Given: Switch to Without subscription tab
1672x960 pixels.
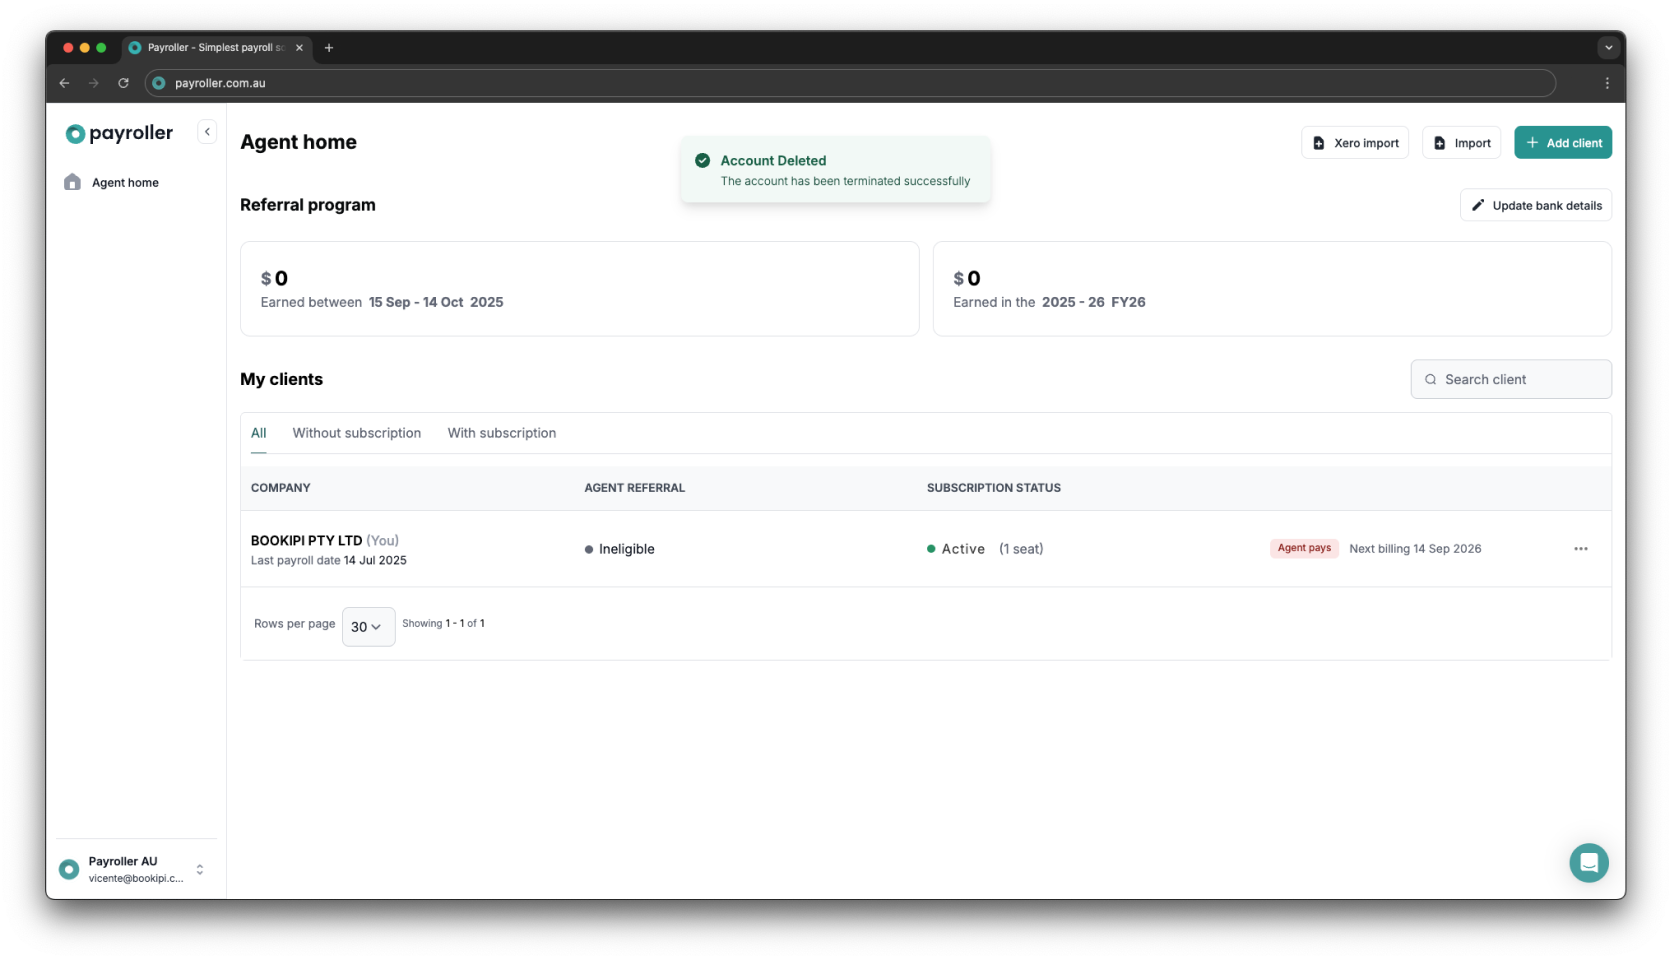Looking at the screenshot, I should click(x=357, y=433).
